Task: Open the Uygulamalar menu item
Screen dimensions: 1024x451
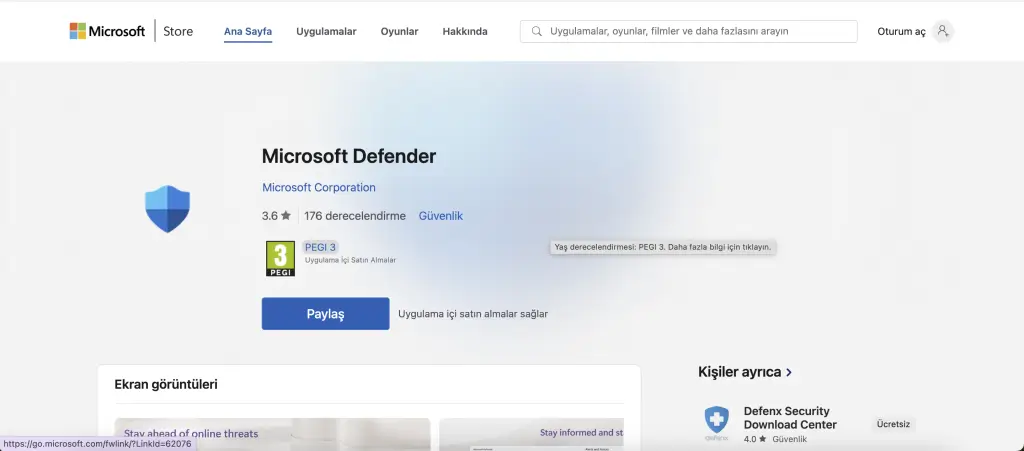Action: (x=326, y=31)
